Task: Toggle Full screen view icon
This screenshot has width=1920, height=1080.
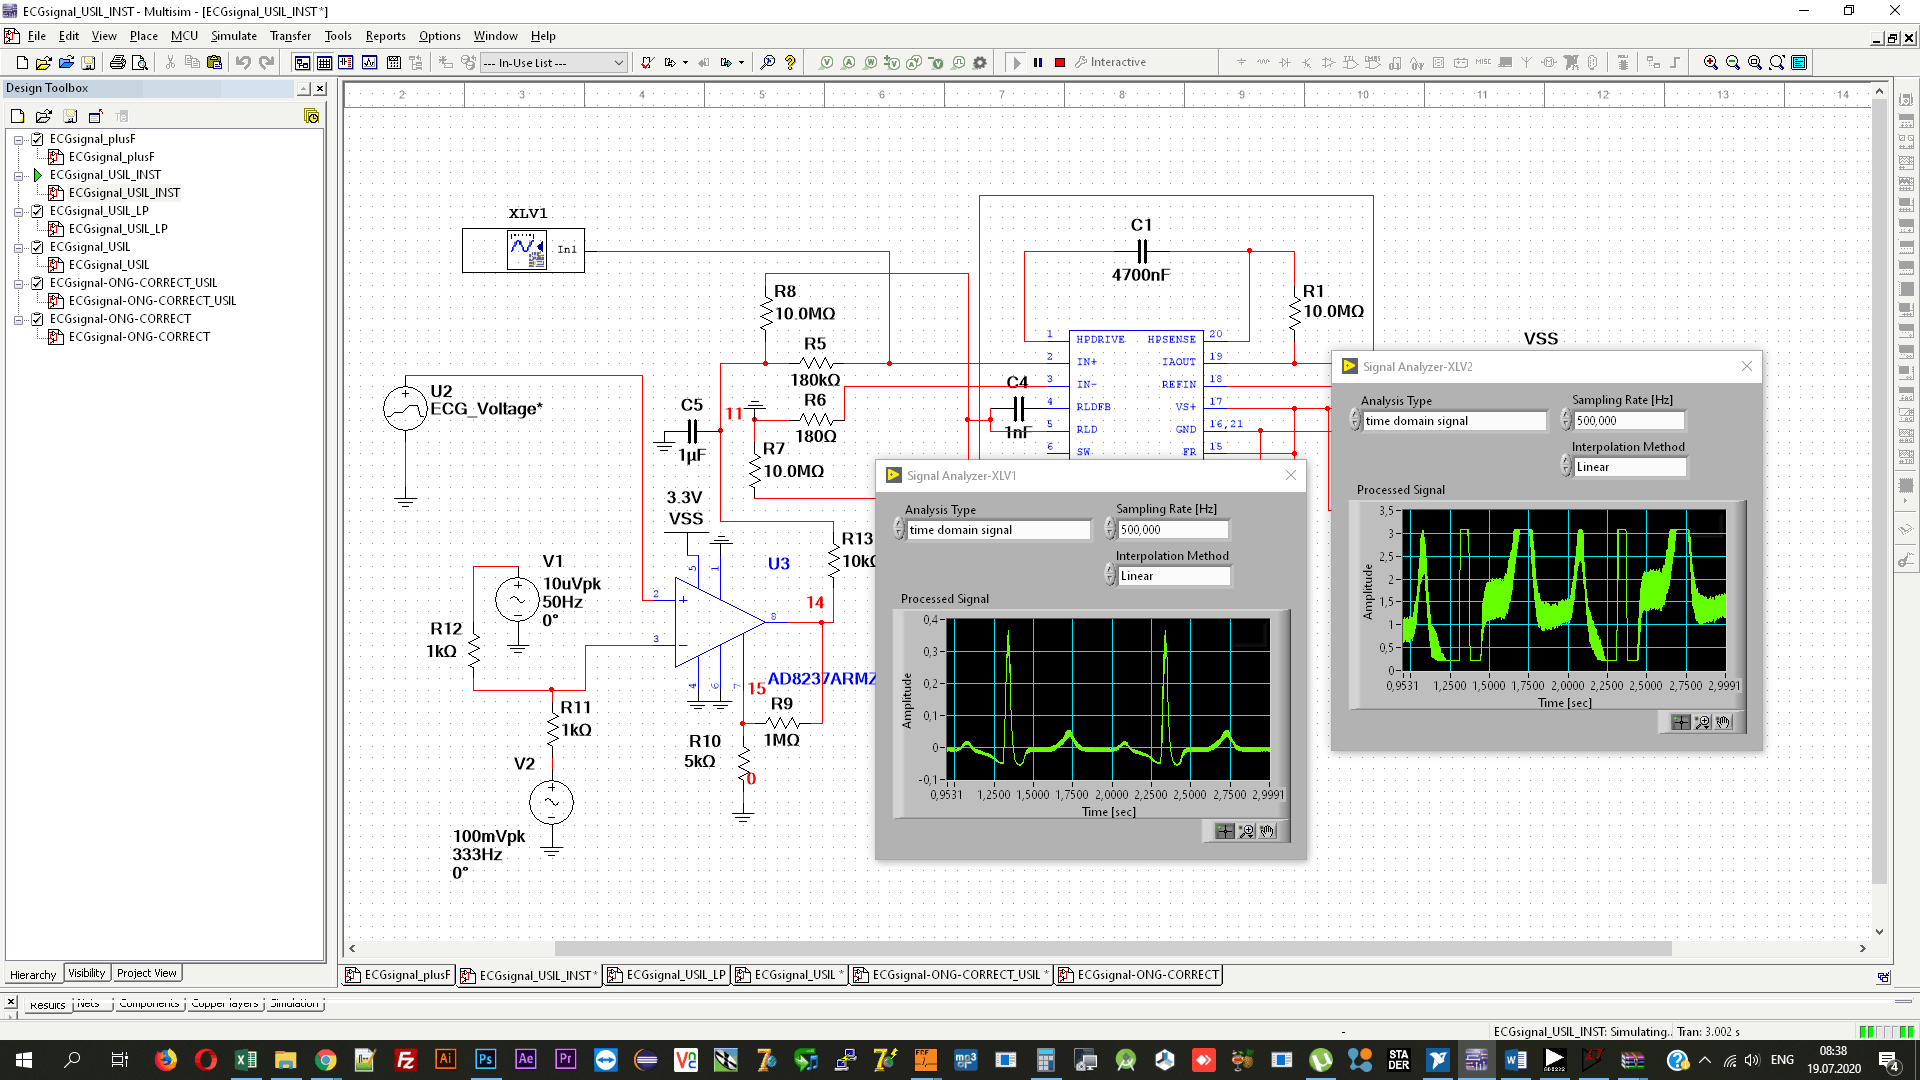Action: pos(1799,62)
